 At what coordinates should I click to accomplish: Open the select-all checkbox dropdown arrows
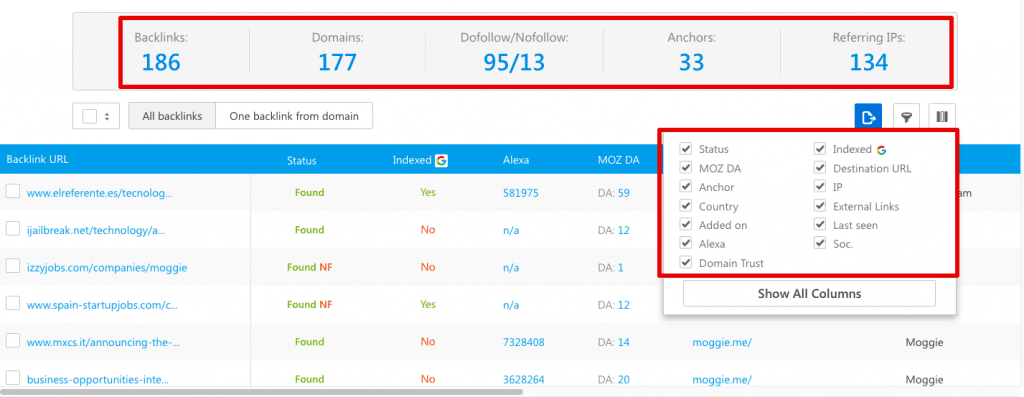click(x=106, y=116)
